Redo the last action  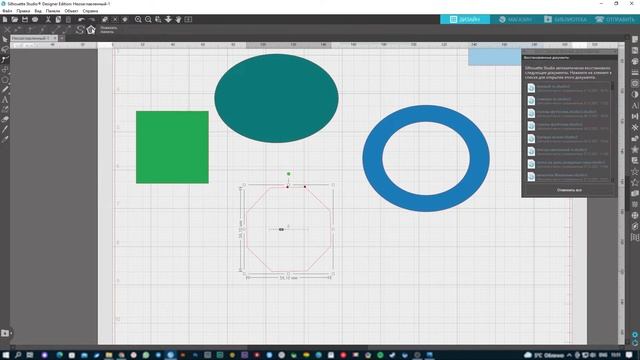click(92, 19)
